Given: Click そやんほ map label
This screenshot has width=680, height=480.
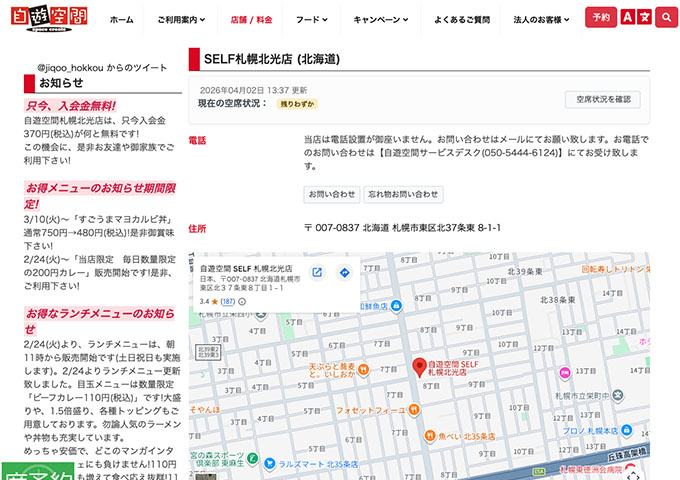Looking at the screenshot, I should (205, 409).
